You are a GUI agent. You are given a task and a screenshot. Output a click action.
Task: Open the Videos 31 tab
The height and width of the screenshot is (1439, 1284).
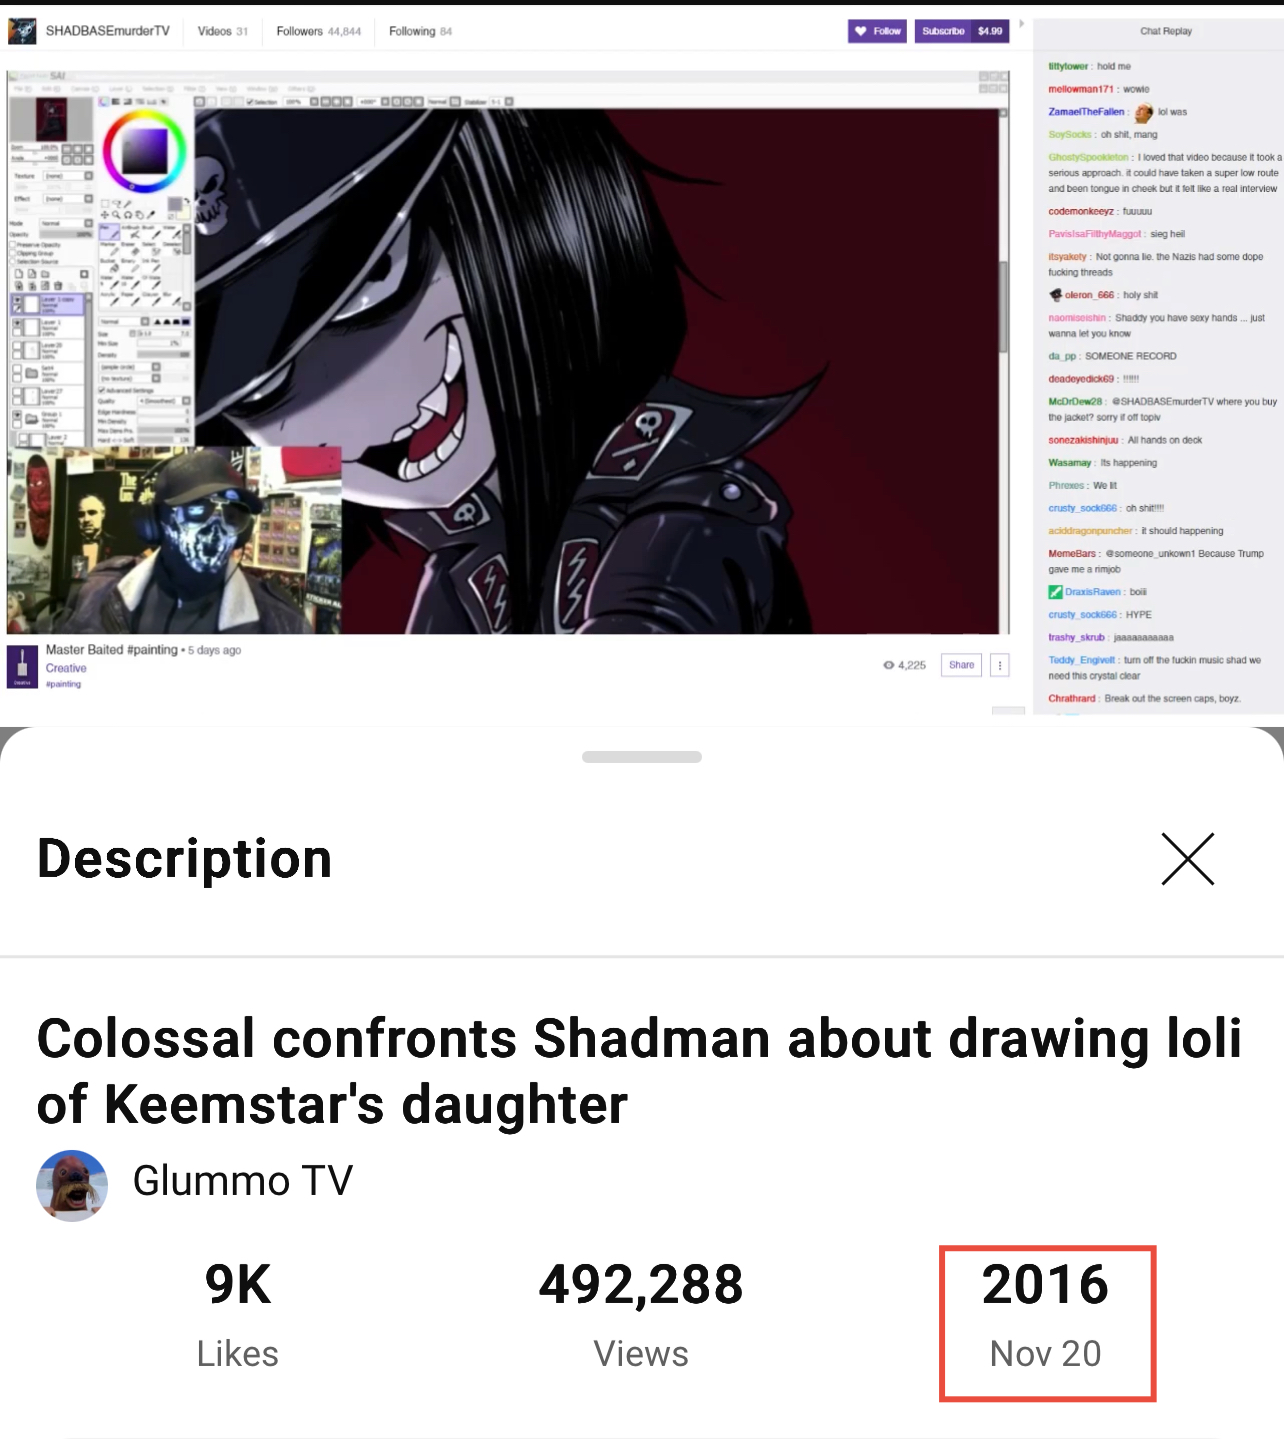(x=222, y=31)
